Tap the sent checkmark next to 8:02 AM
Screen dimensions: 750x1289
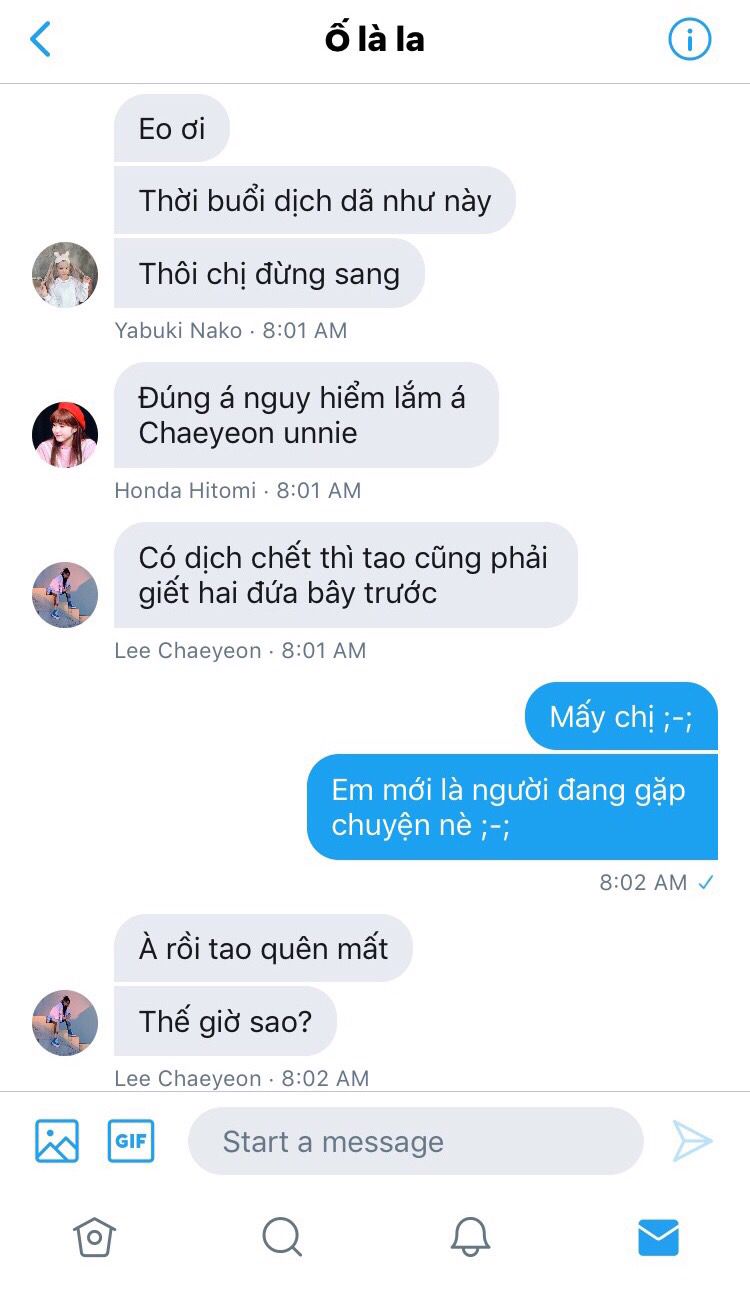click(x=706, y=882)
